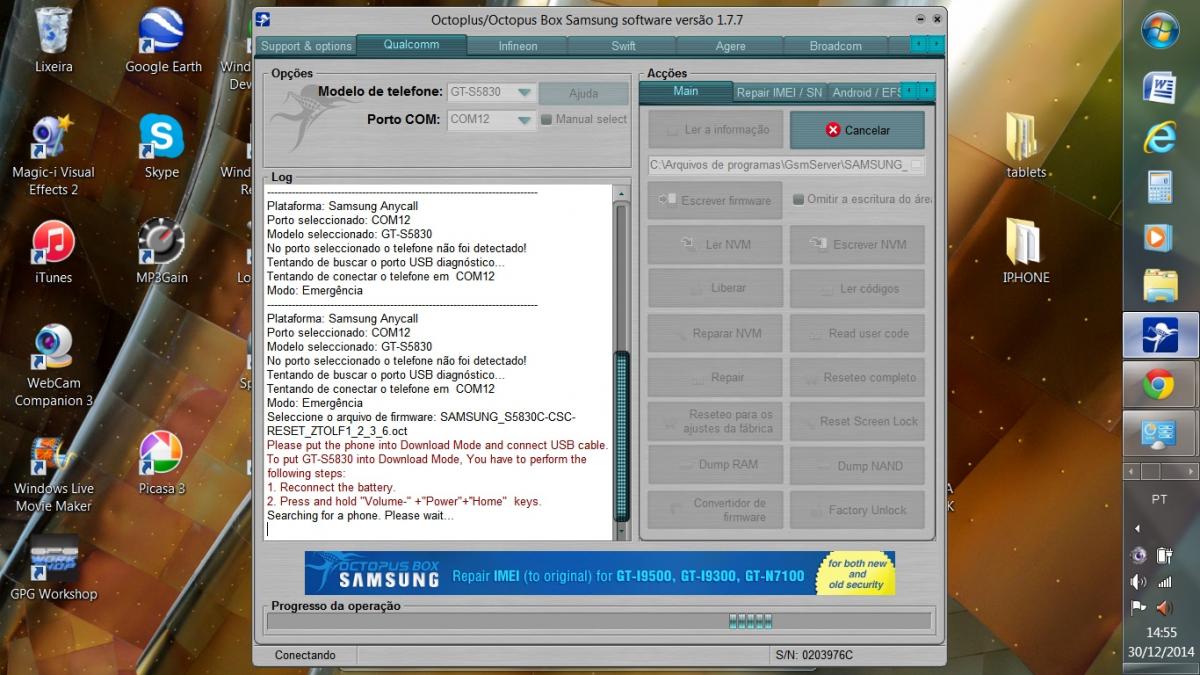Switch to the Infineon tab

pos(517,46)
